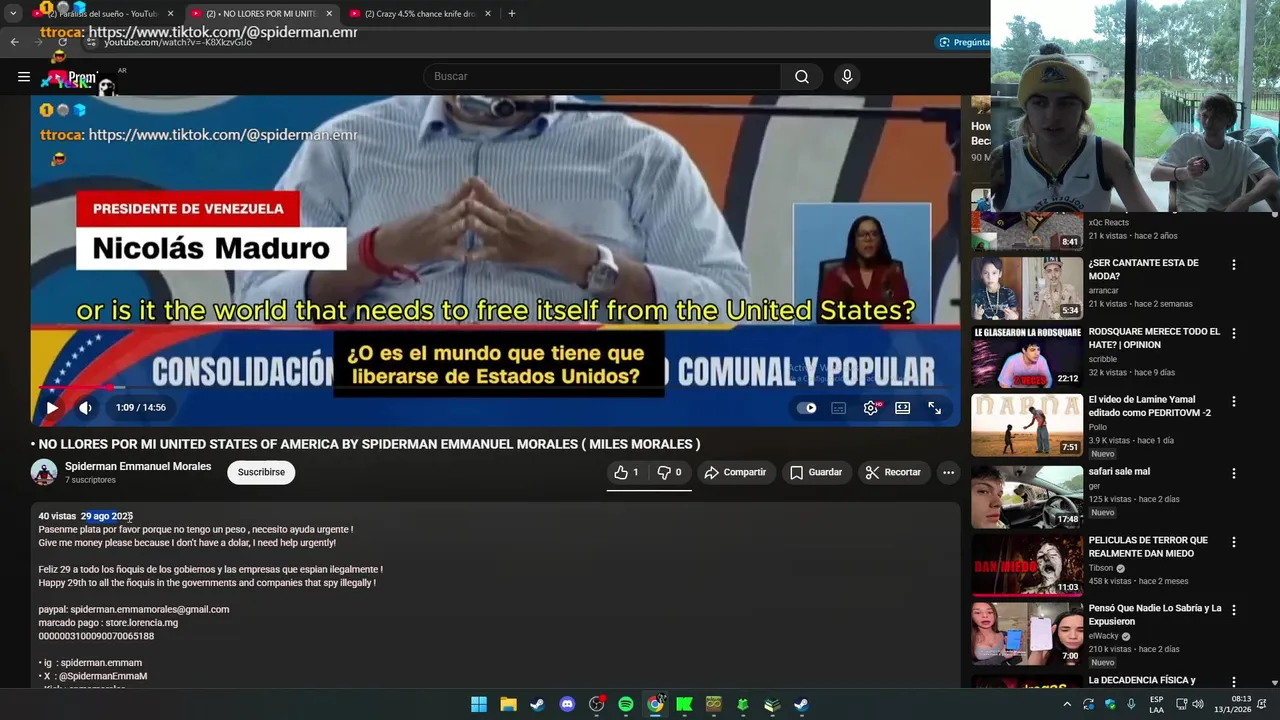The image size is (1280, 720).
Task: Click the search magnifier button
Action: click(802, 76)
